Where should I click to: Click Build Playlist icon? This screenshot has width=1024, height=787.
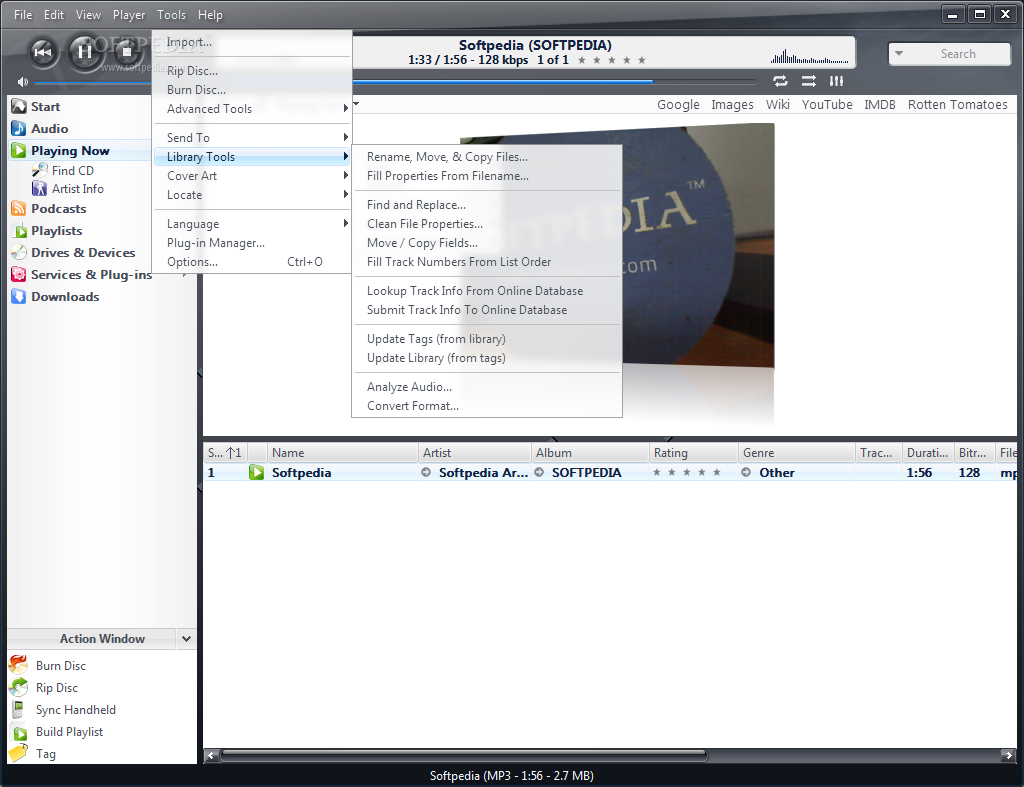20,733
